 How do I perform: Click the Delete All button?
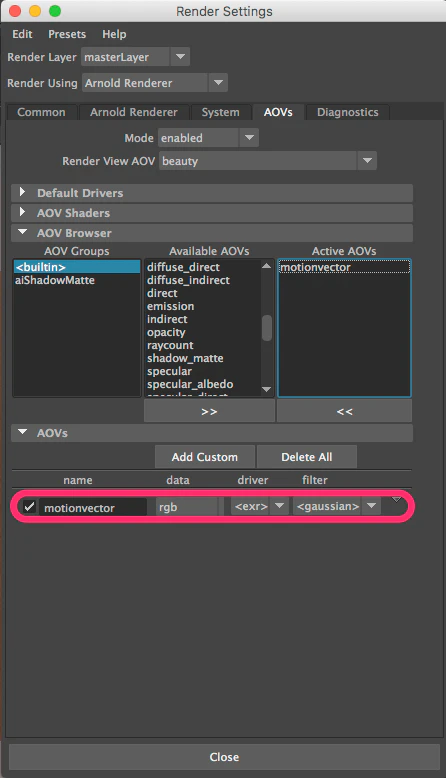pos(307,456)
